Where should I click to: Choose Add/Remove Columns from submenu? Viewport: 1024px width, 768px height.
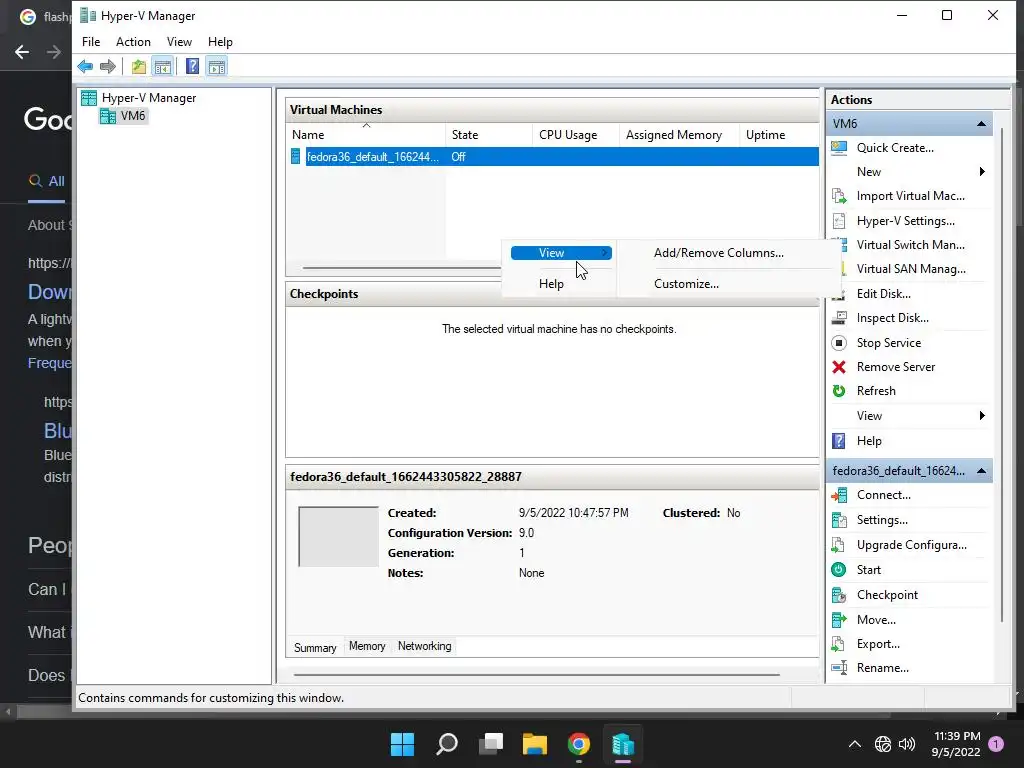point(718,253)
